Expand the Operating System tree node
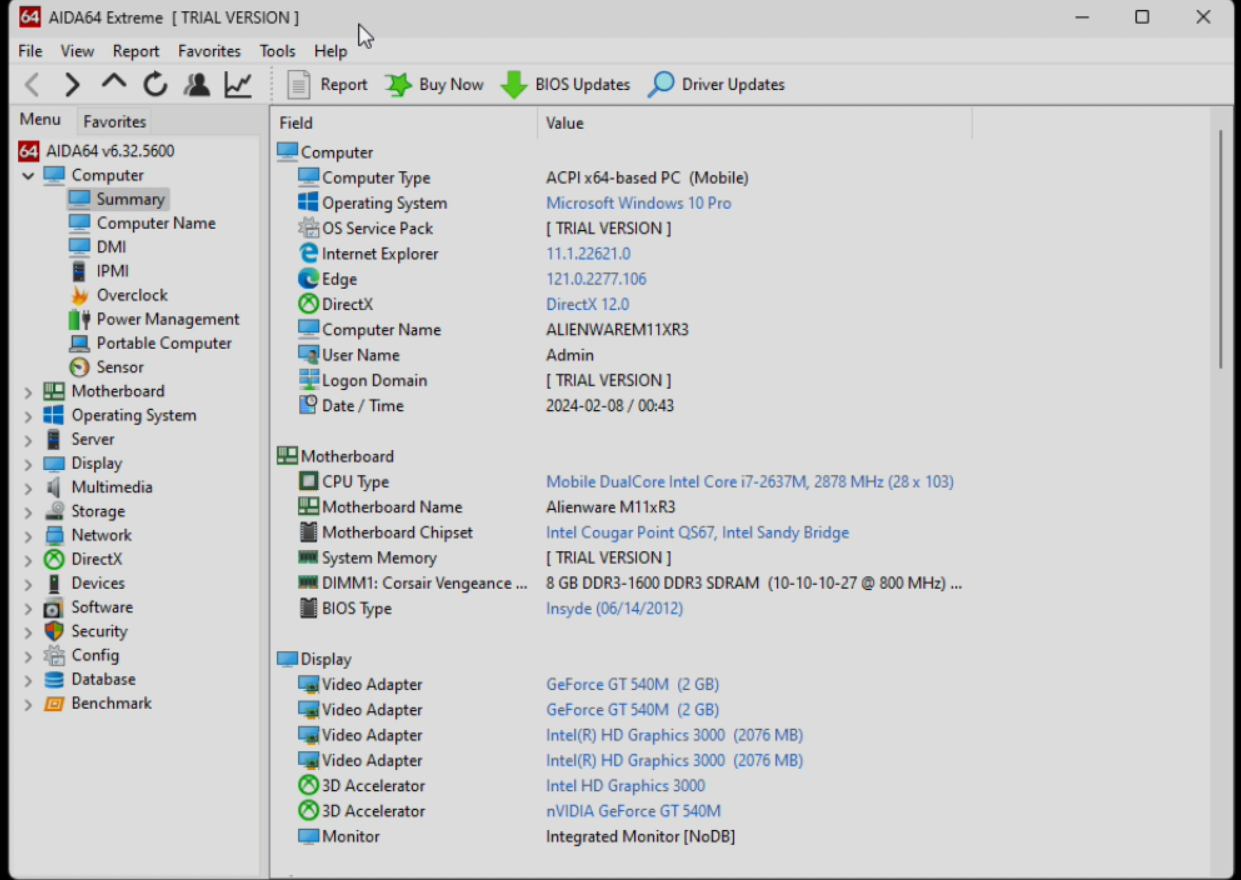 28,416
